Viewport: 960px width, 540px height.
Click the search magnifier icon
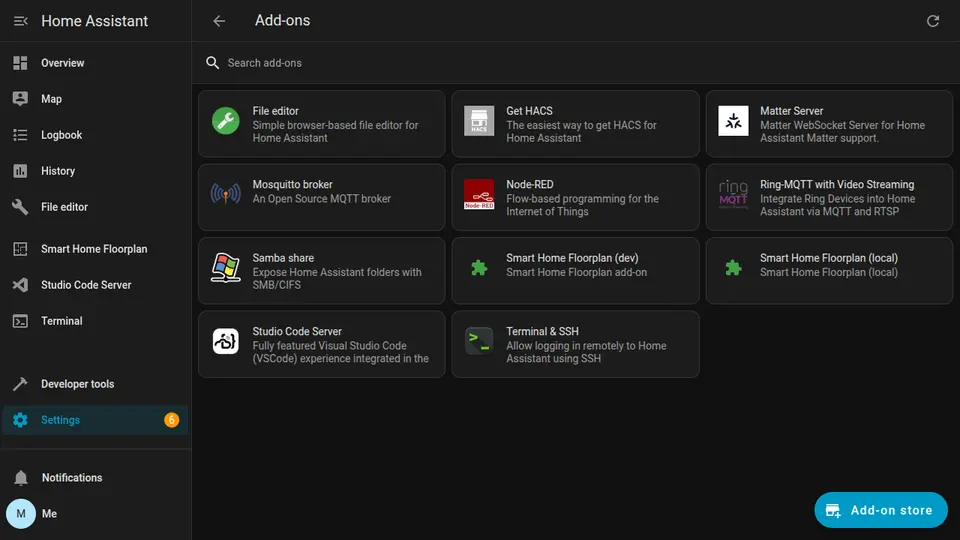point(212,62)
